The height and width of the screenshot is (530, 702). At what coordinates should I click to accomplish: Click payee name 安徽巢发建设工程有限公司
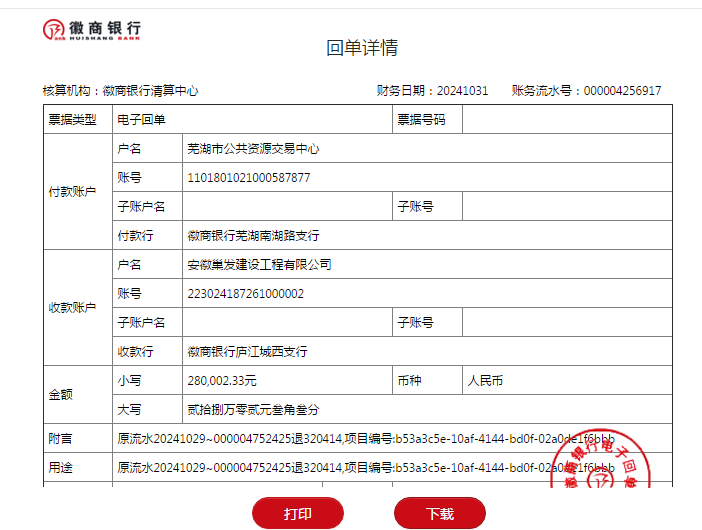[x=259, y=265]
